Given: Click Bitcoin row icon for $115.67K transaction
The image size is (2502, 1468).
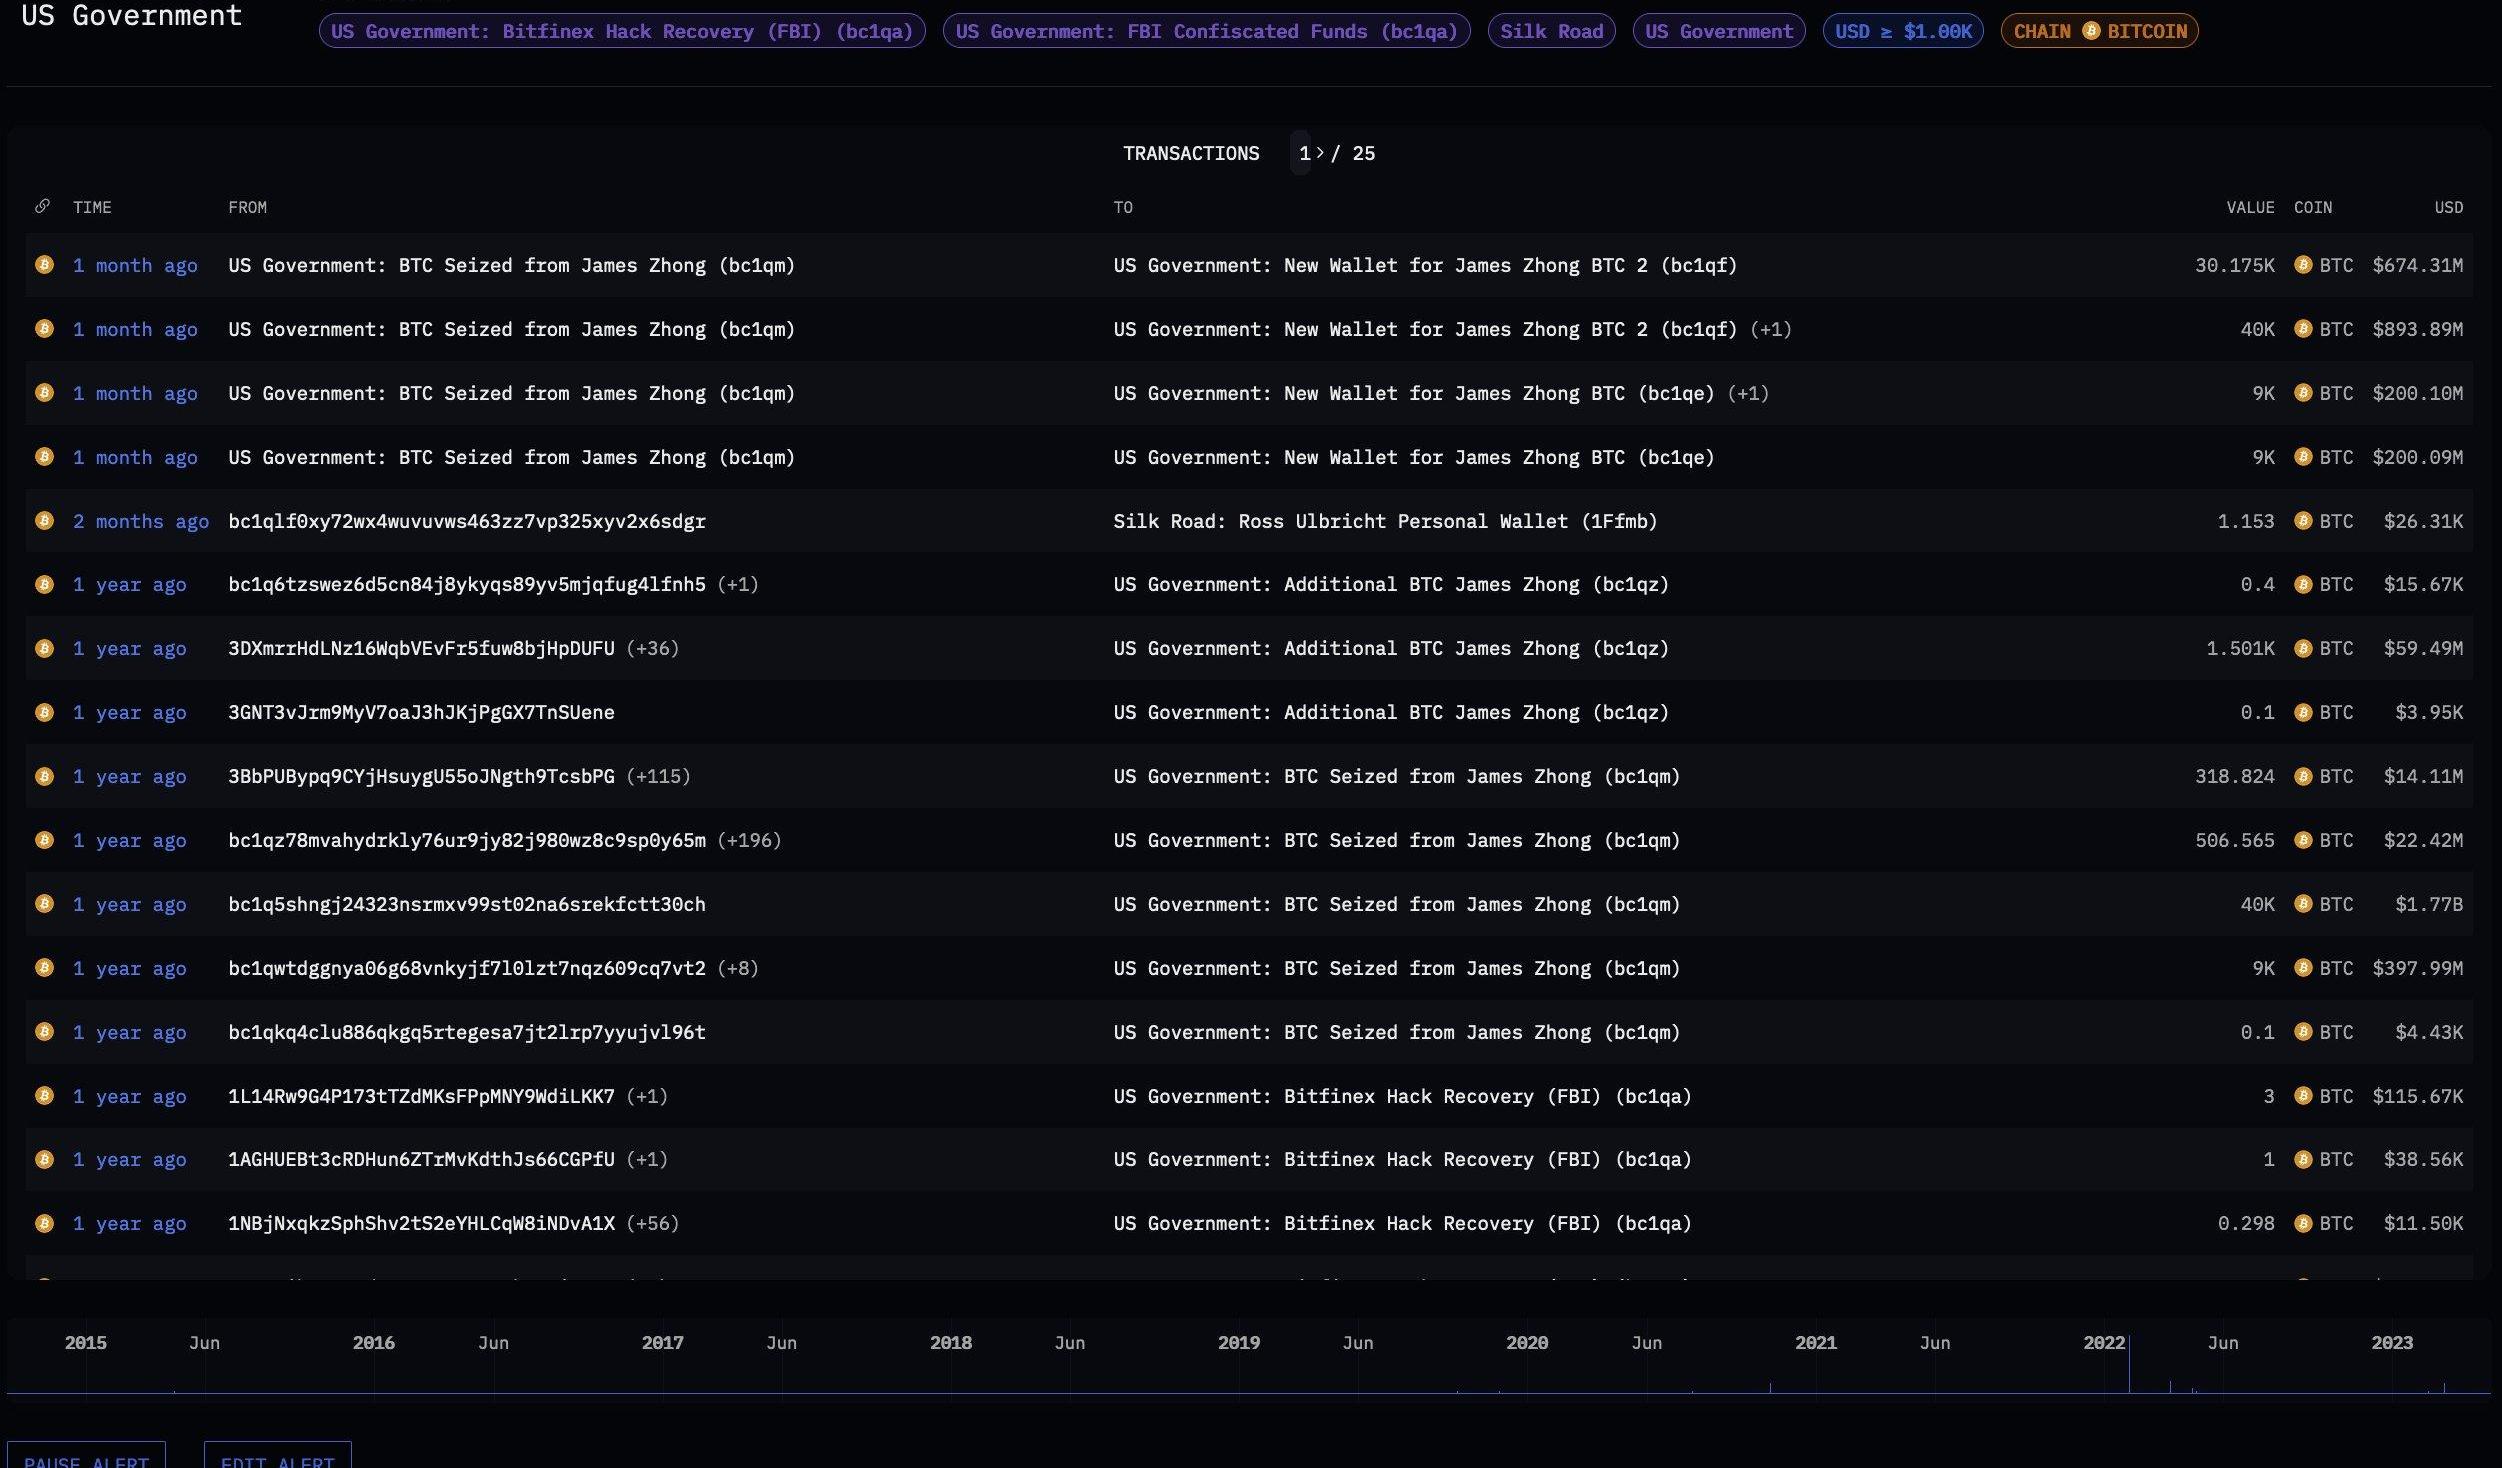Looking at the screenshot, I should coord(44,1096).
